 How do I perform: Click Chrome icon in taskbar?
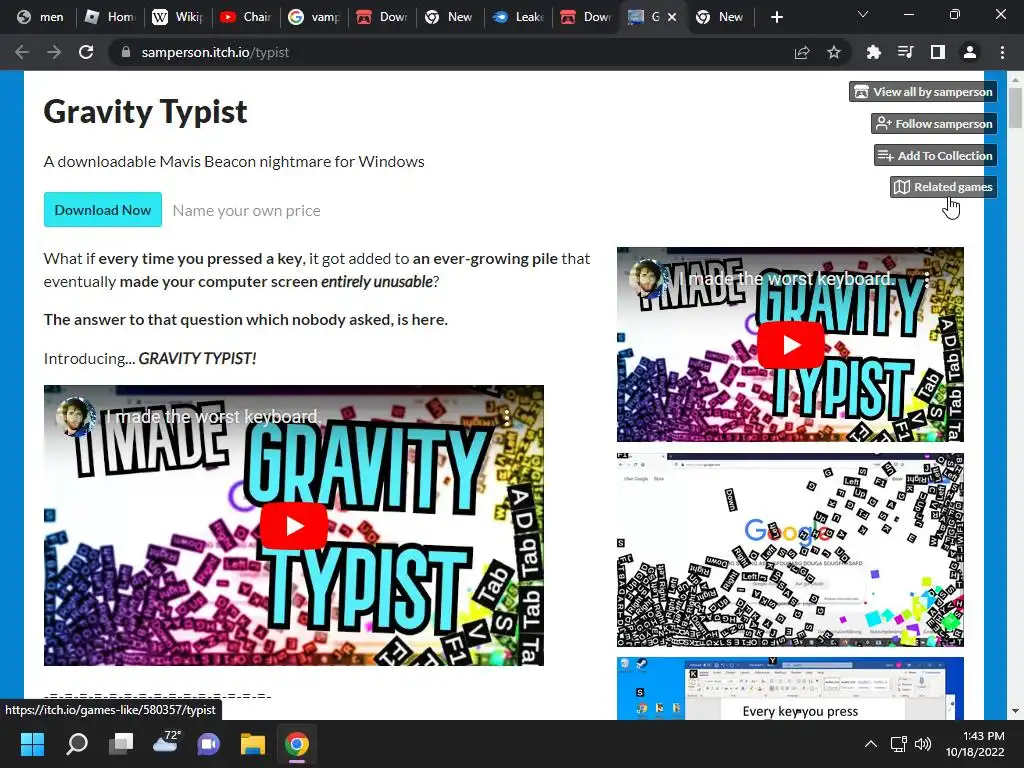click(x=297, y=744)
